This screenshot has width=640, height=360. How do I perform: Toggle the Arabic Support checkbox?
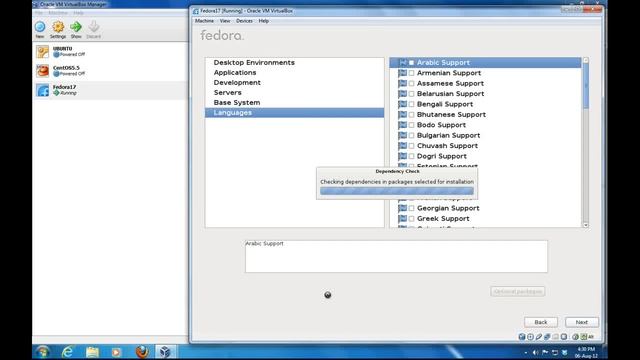411,63
